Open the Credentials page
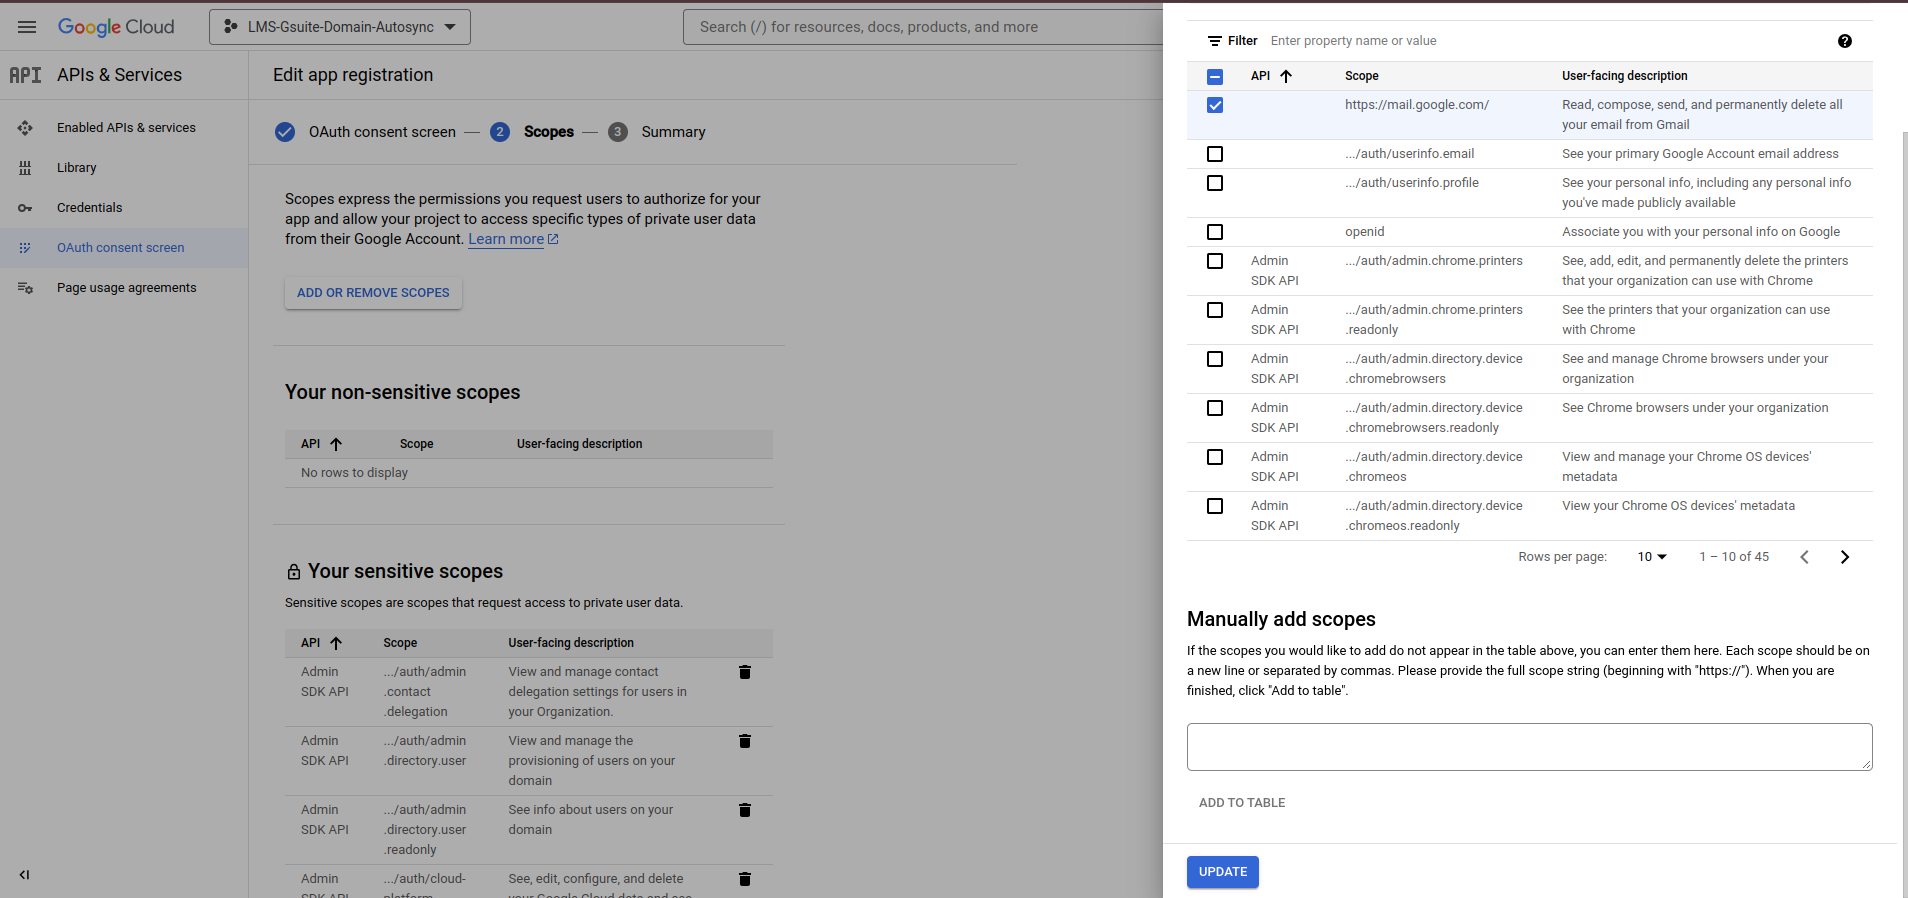 click(x=89, y=208)
